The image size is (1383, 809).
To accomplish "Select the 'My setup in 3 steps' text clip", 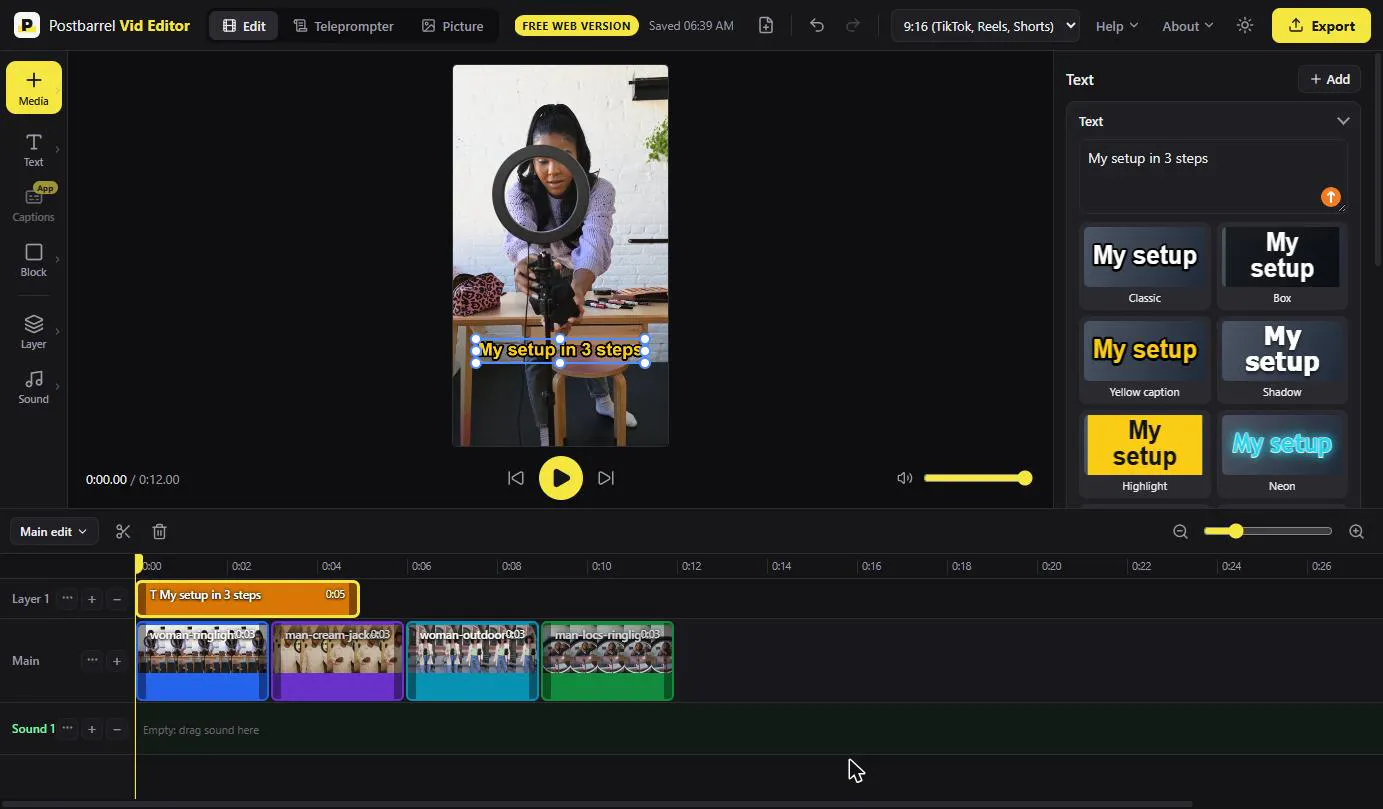I will point(247,598).
